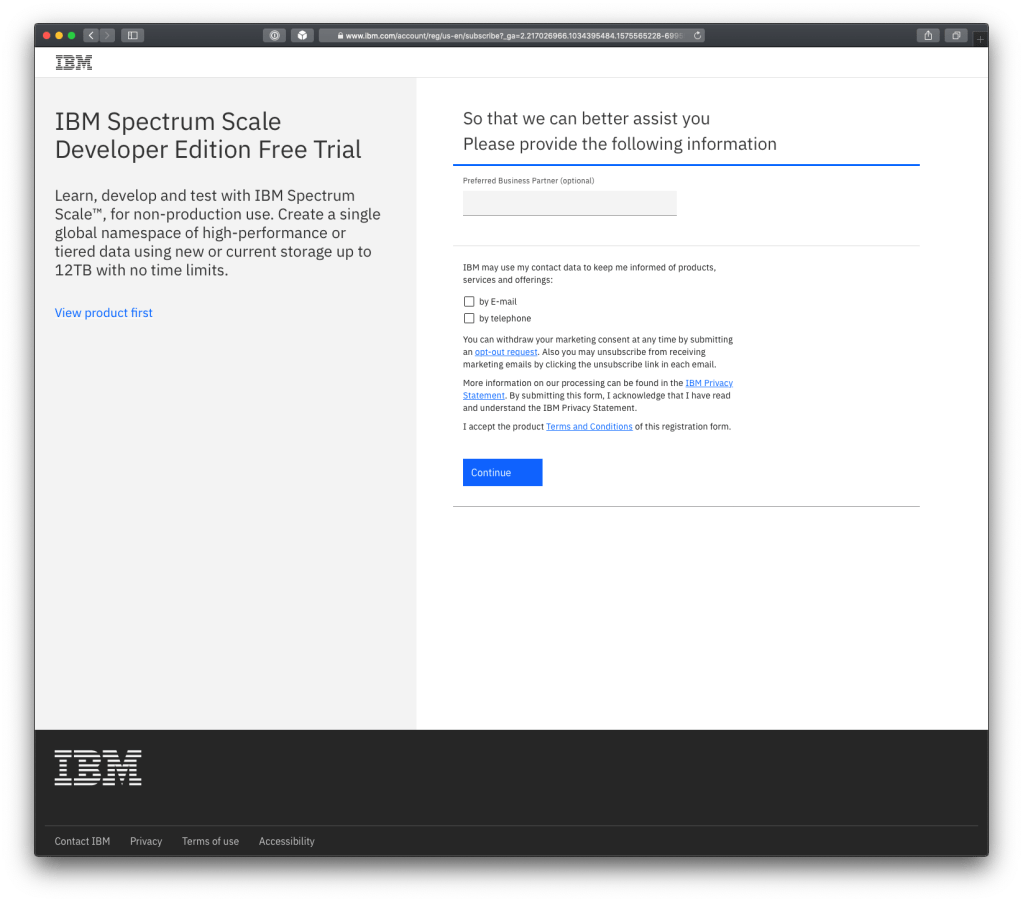Image resolution: width=1023 pixels, height=902 pixels.
Task: Follow the "opt-out request" link
Action: click(506, 352)
